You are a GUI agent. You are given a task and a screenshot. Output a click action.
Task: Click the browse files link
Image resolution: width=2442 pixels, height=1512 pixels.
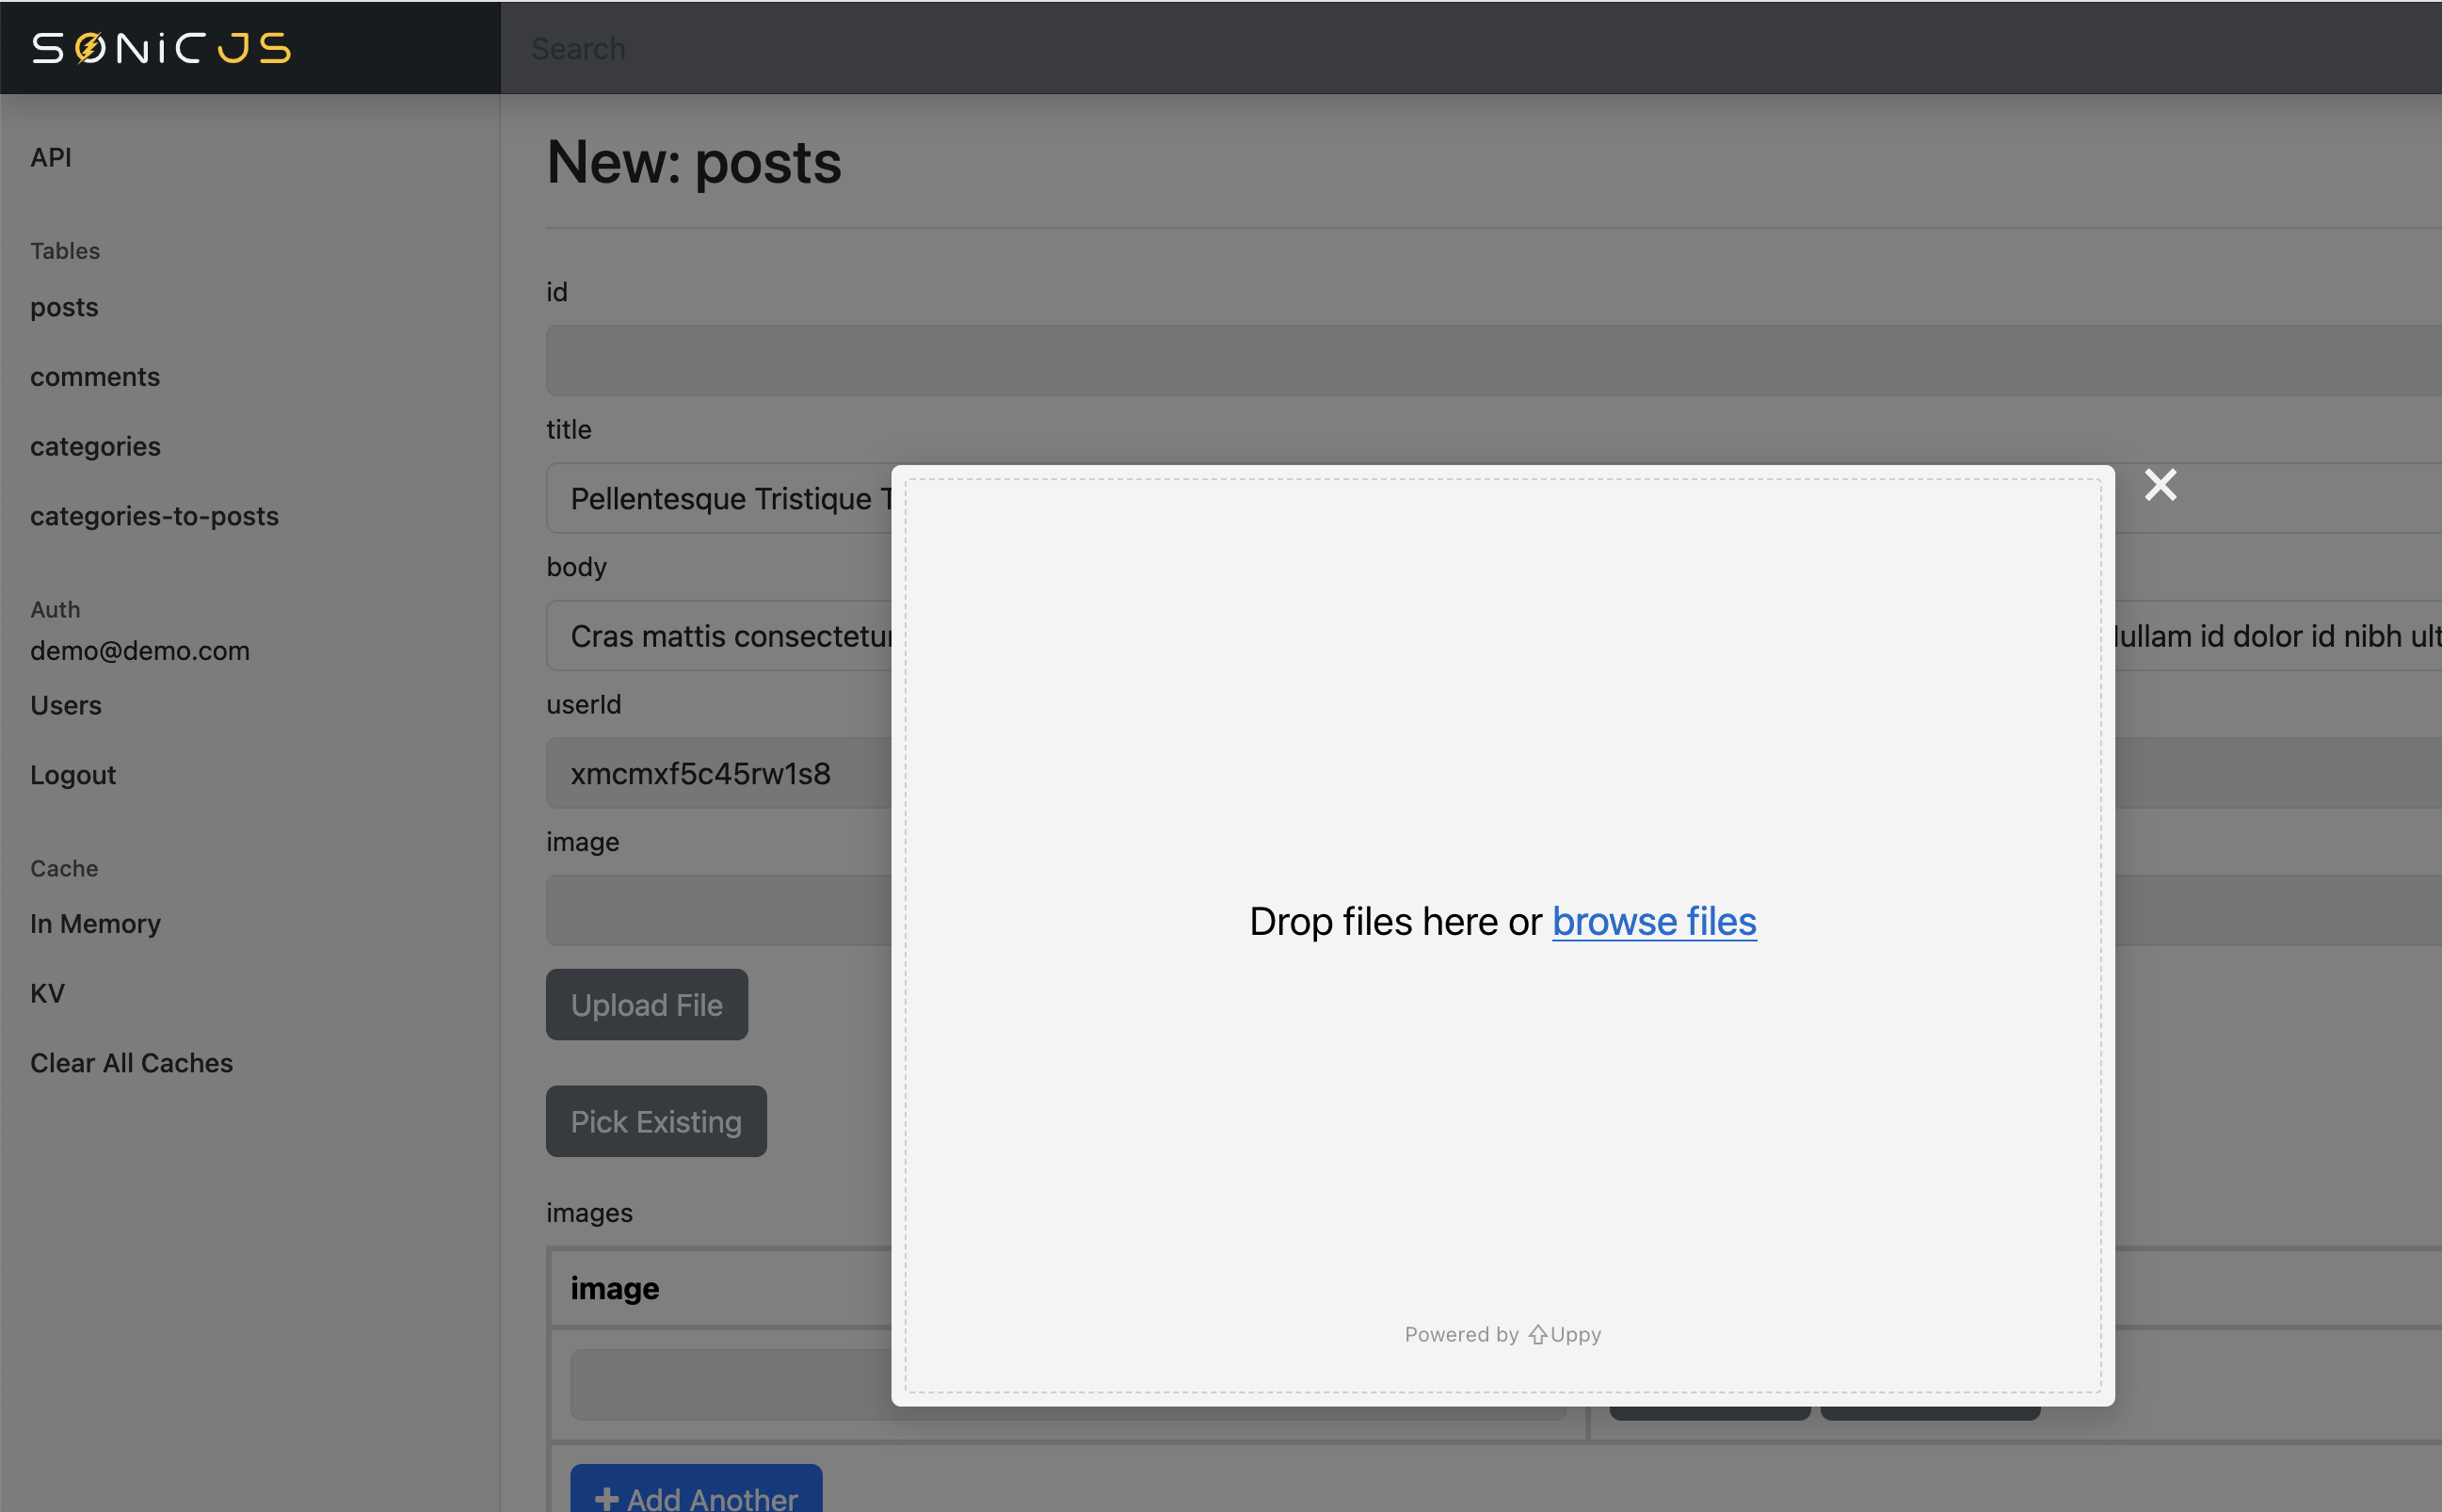click(1652, 921)
